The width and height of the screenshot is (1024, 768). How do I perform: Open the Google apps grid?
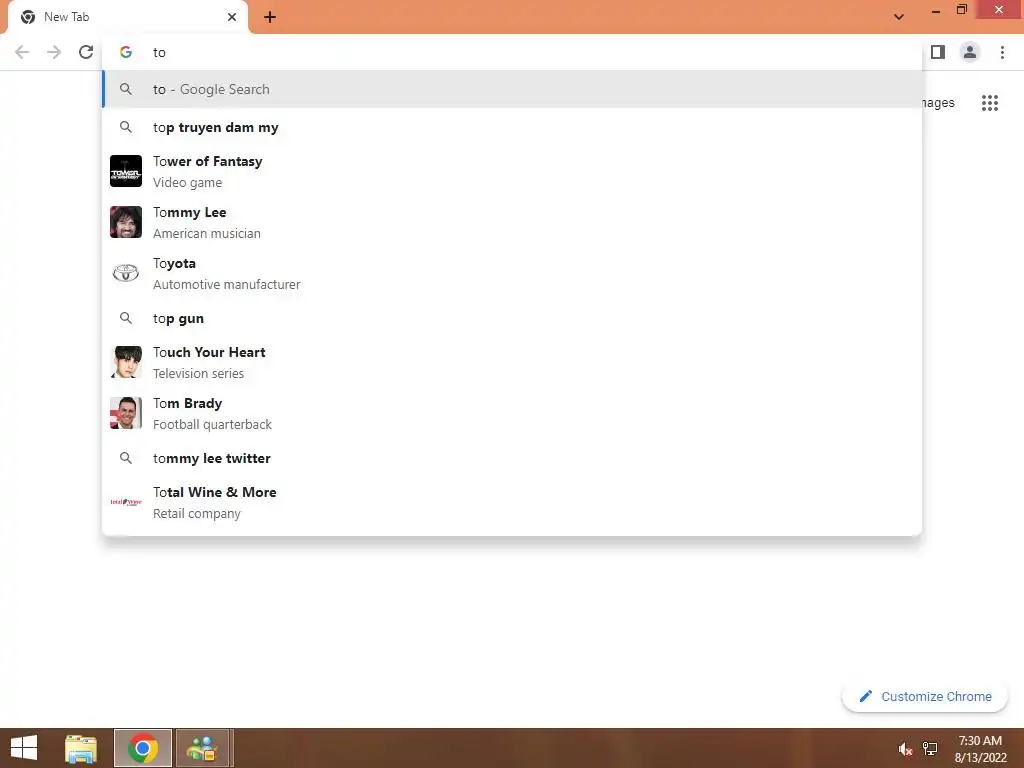(990, 103)
